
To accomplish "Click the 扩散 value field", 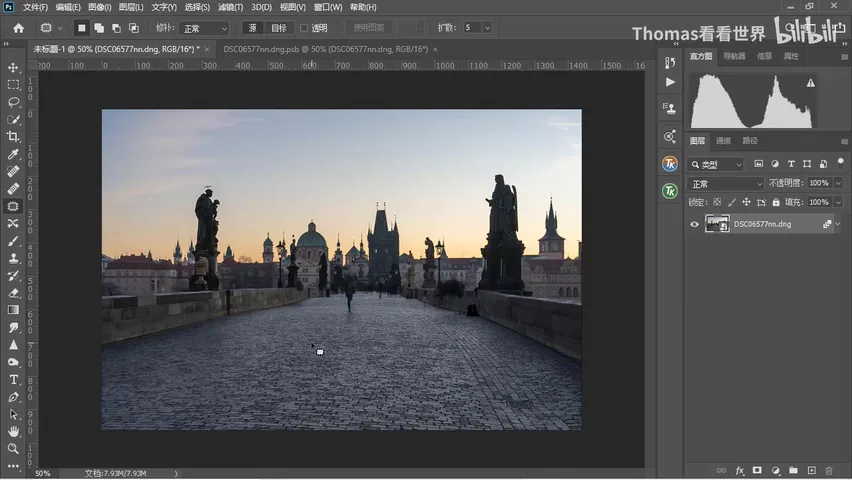I will [471, 28].
